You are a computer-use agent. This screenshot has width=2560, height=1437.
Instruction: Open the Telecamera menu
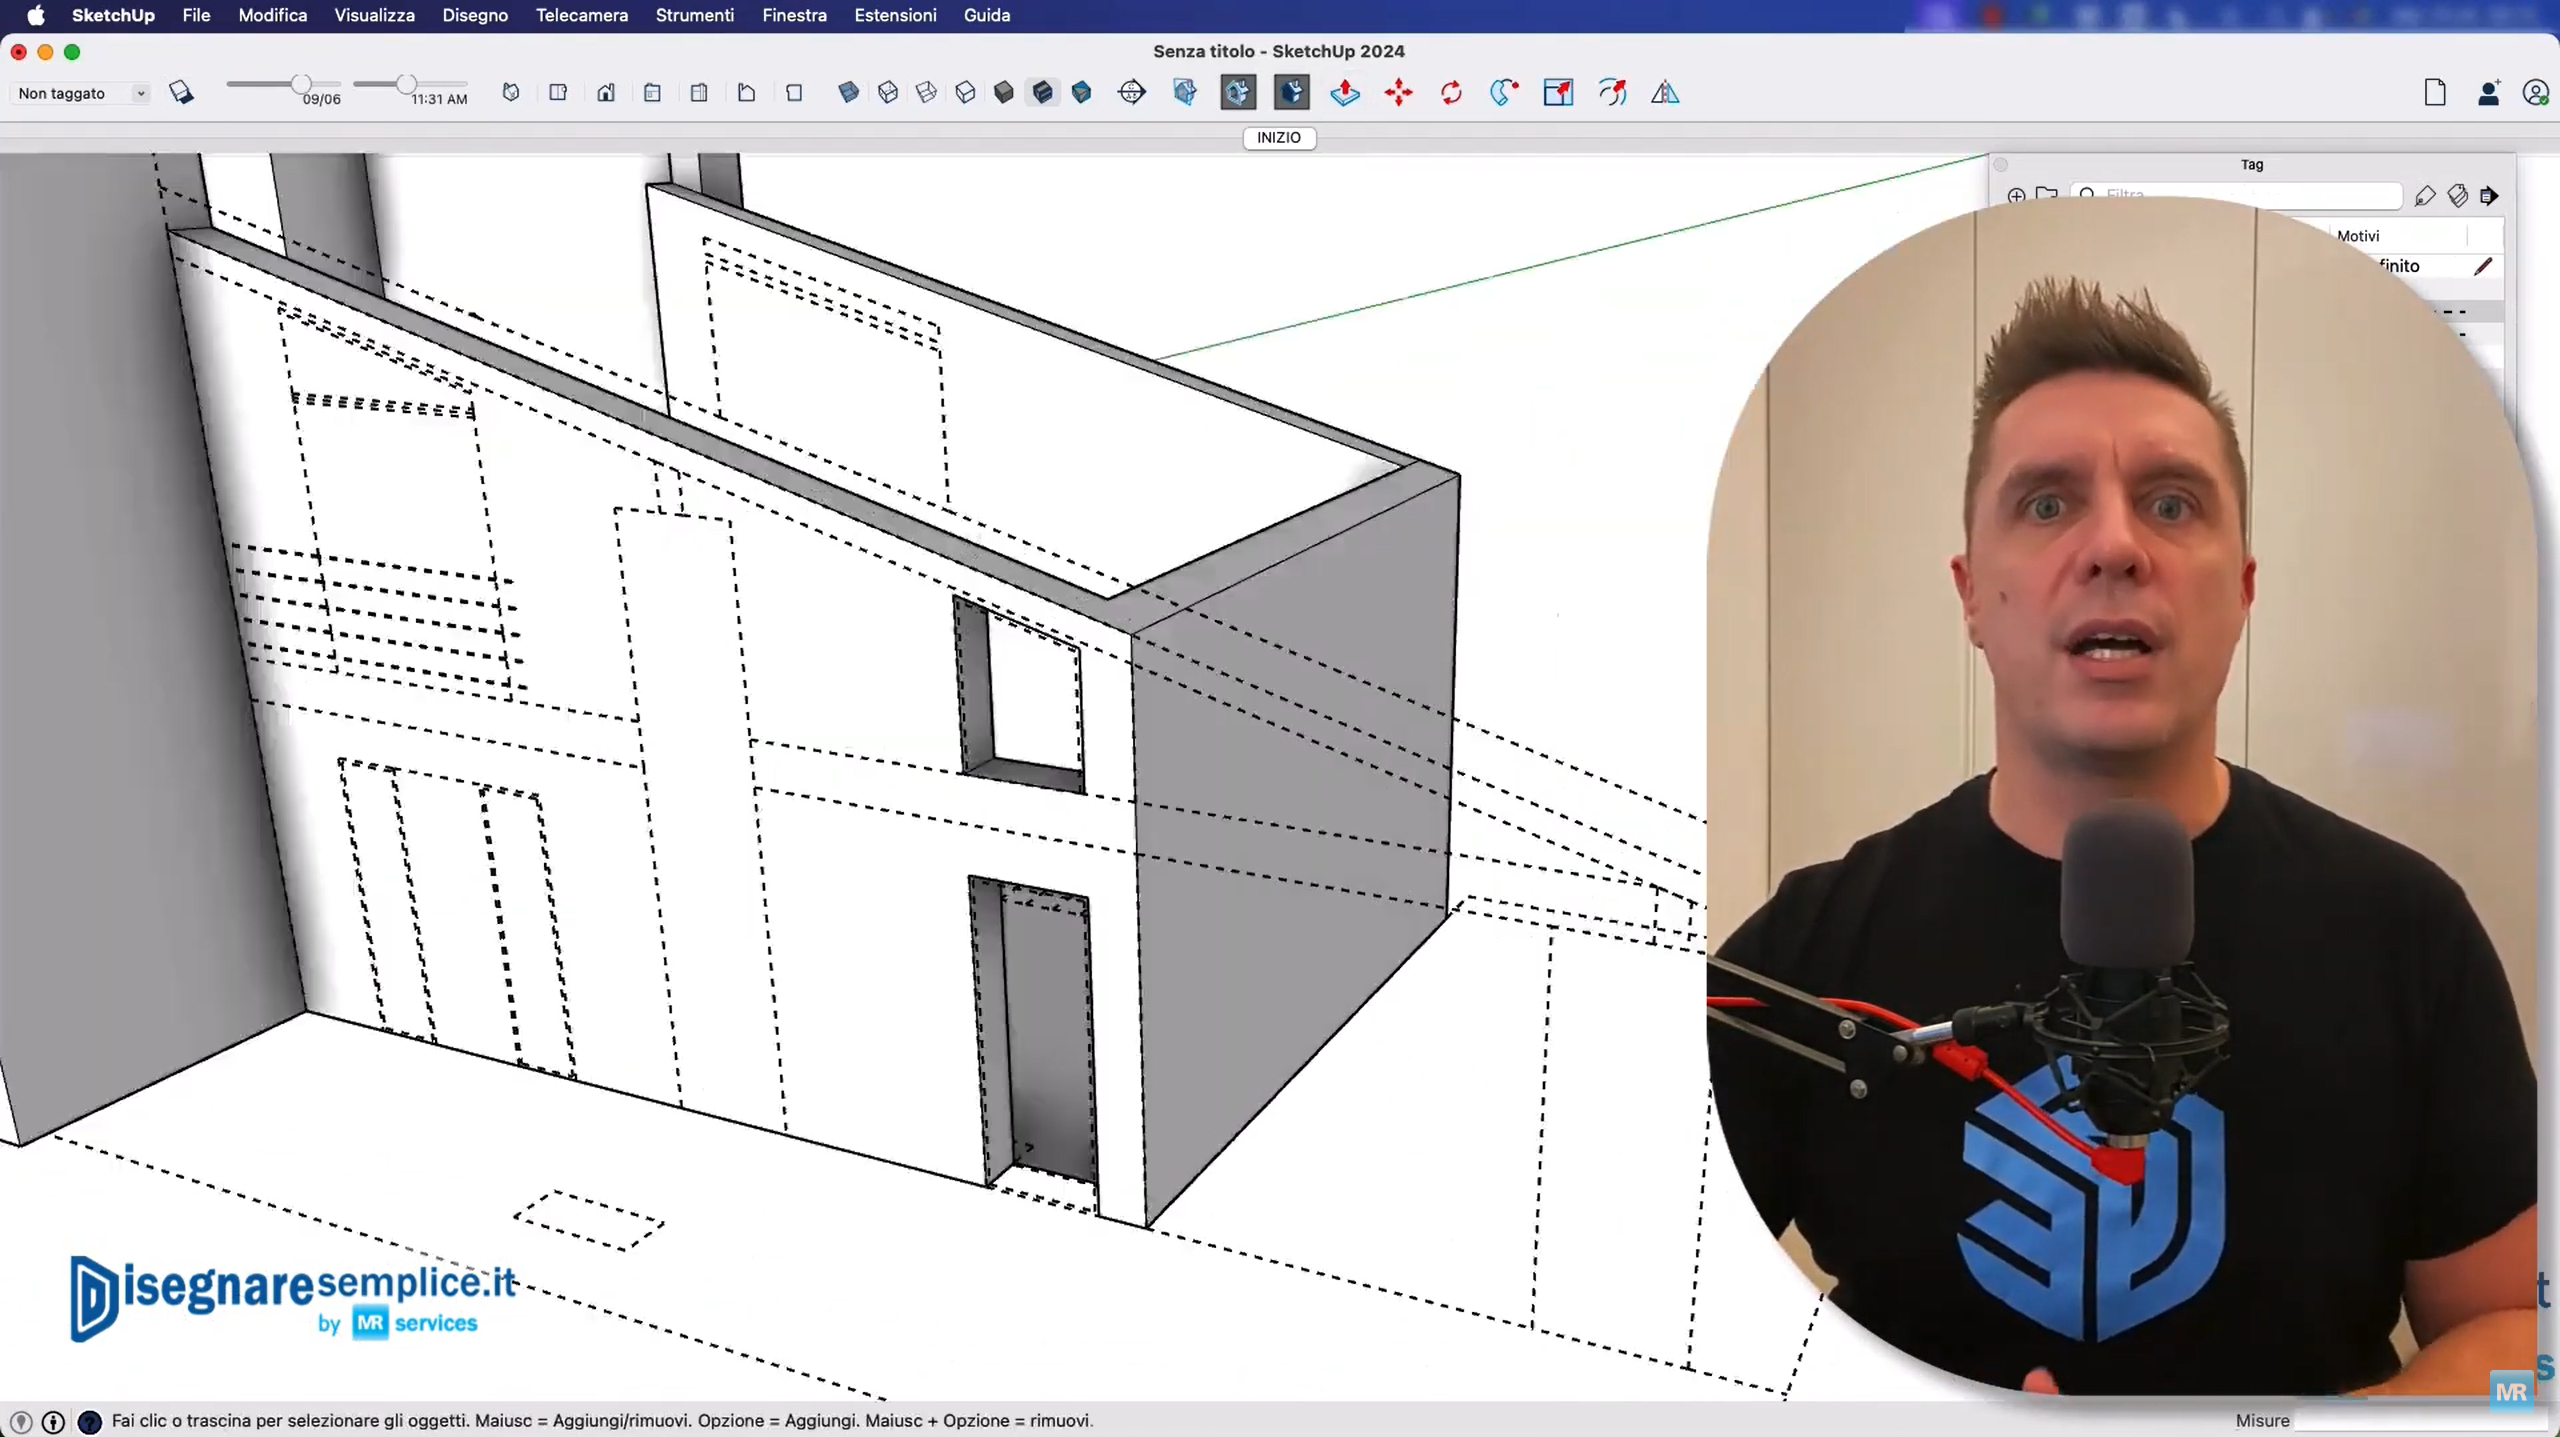coord(582,15)
